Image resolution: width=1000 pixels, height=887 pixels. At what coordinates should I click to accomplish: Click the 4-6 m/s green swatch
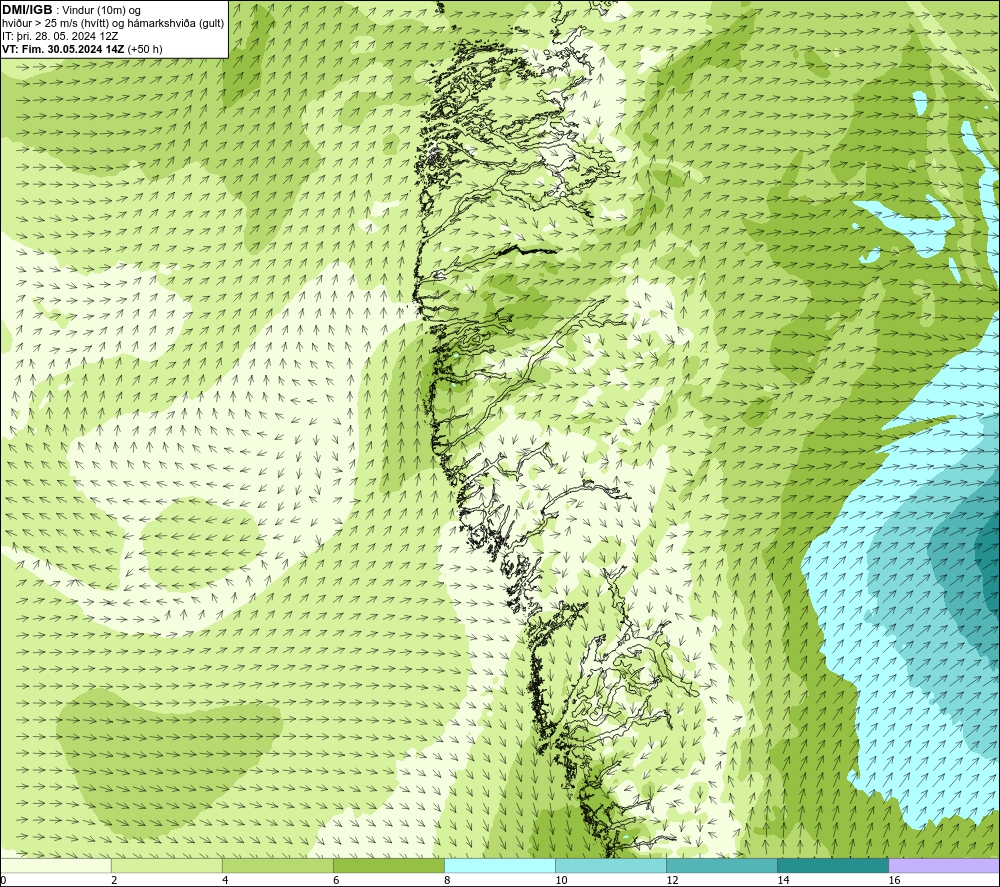pyautogui.click(x=278, y=865)
